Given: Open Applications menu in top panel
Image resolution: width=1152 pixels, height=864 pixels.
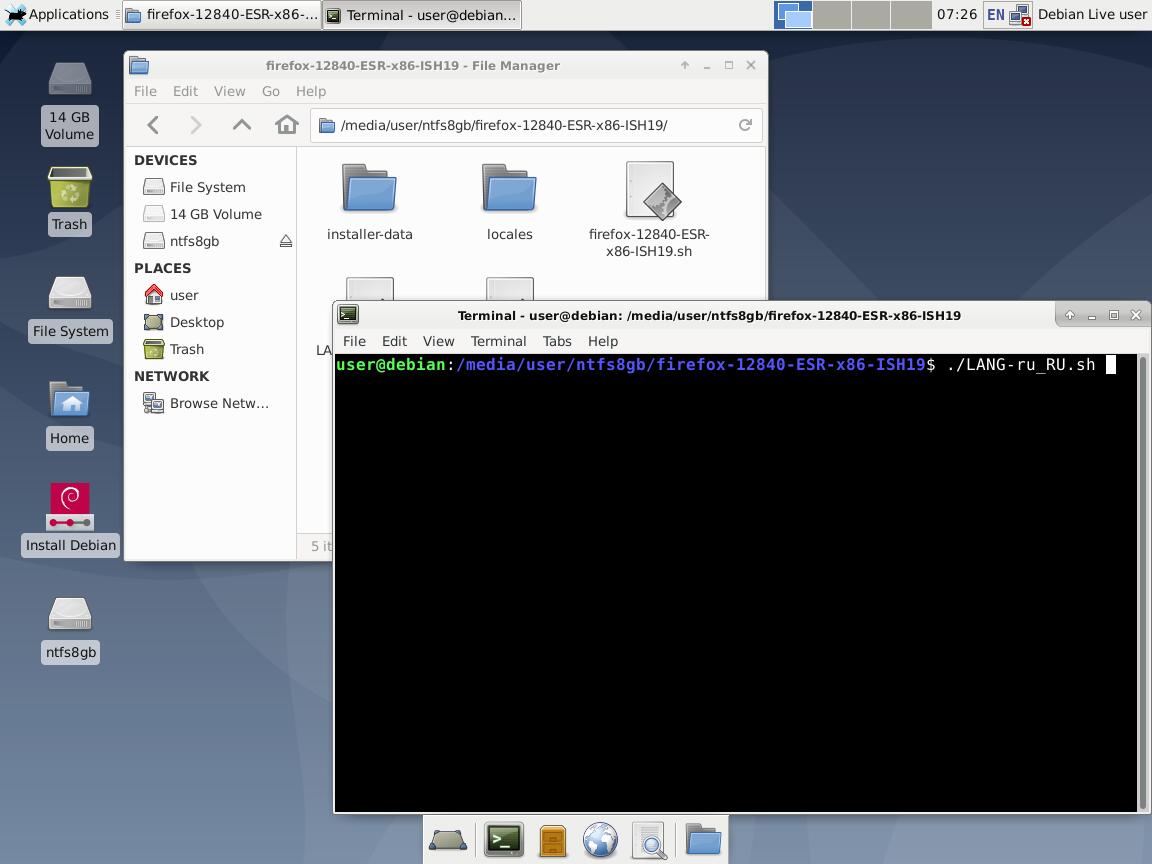Looking at the screenshot, I should click(x=57, y=14).
